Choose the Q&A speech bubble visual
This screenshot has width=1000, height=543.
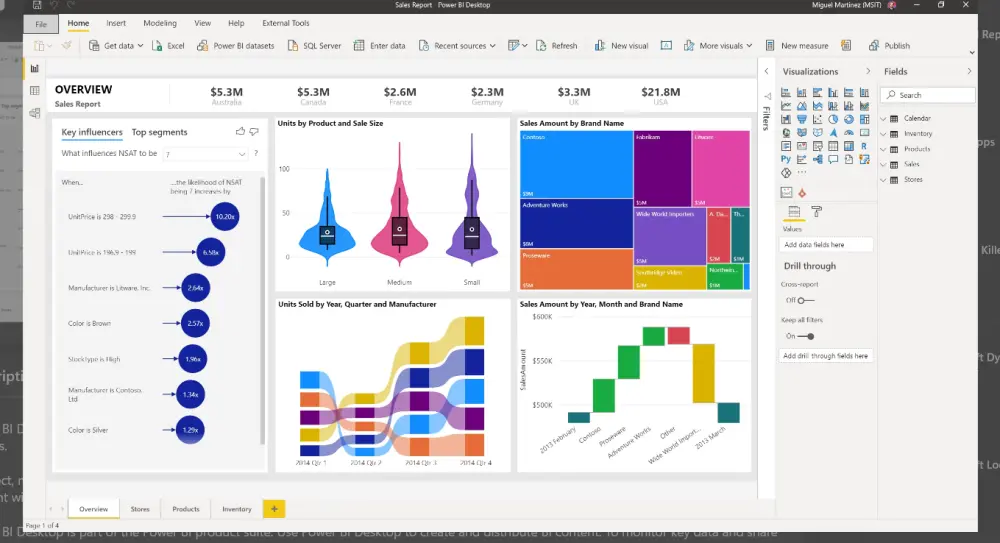point(833,160)
